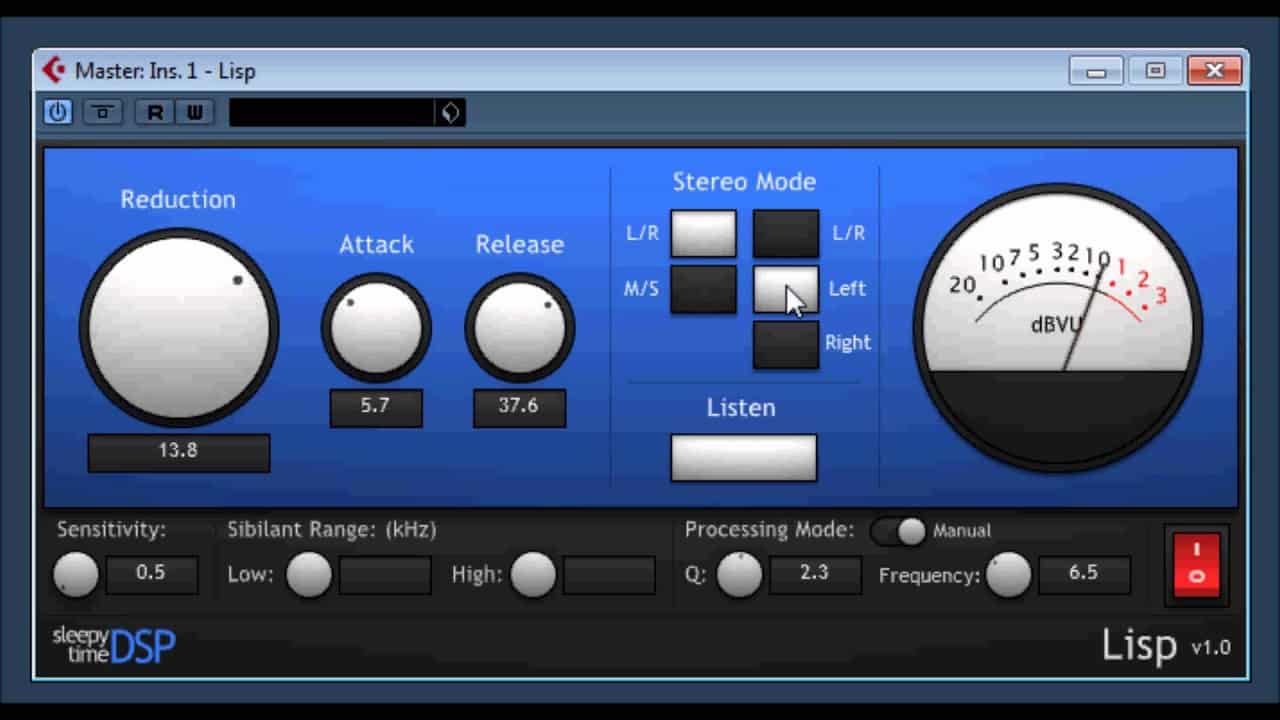This screenshot has height=720, width=1280.
Task: Enable the Write automation icon
Action: [x=194, y=112]
